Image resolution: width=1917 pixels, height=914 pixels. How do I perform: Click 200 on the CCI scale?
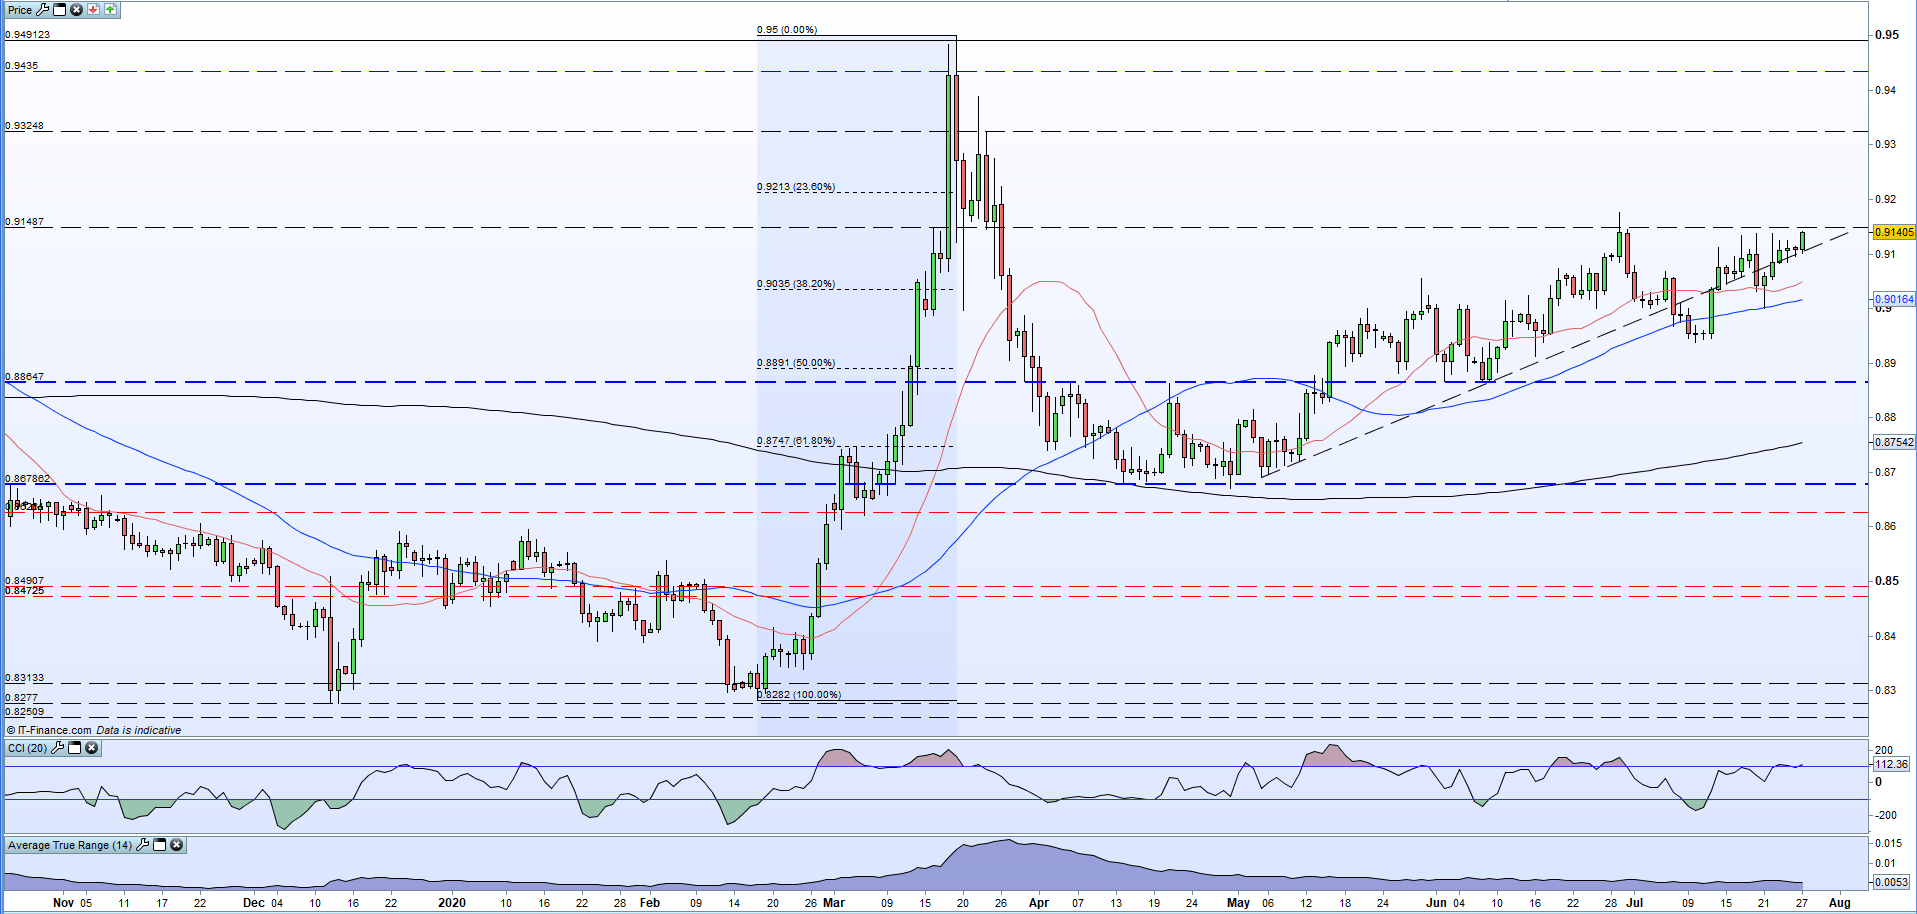coord(1884,750)
